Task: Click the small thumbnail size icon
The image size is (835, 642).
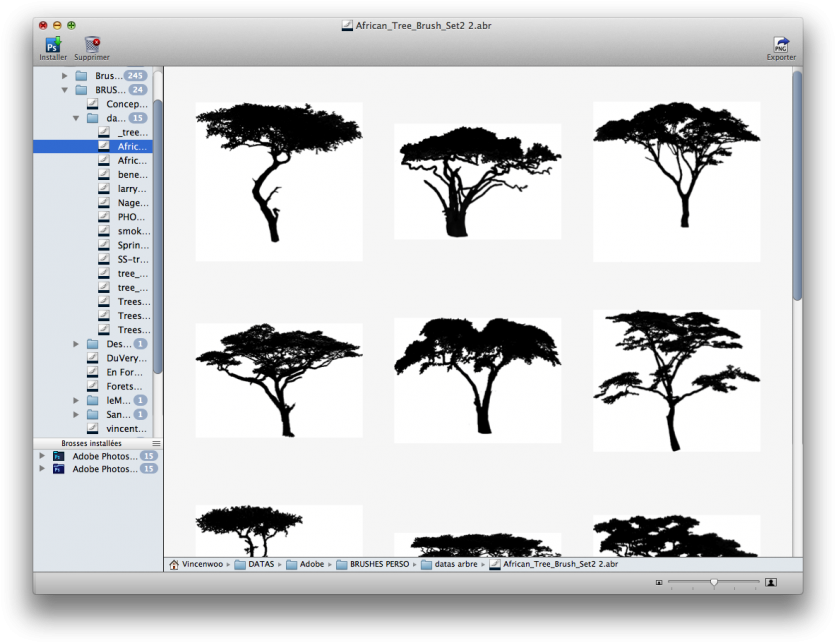Action: point(659,582)
